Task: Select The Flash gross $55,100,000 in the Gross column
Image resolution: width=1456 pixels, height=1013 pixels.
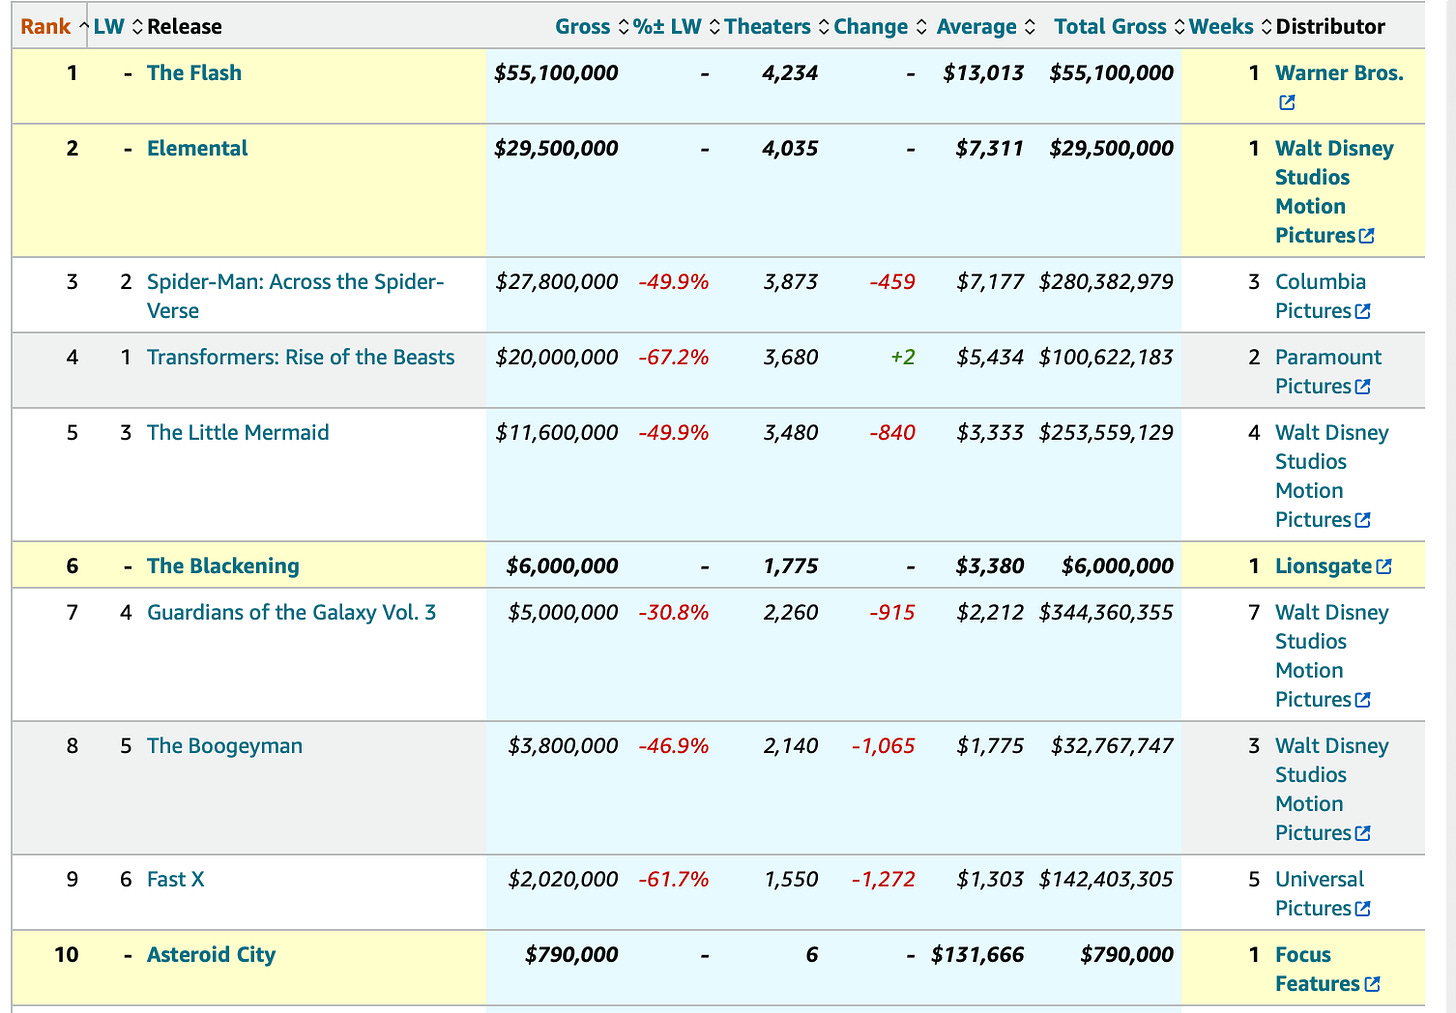Action: (x=556, y=73)
